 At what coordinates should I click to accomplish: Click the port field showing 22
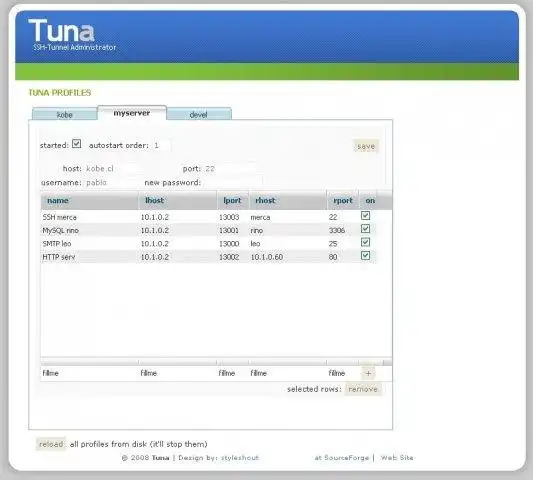tap(229, 169)
